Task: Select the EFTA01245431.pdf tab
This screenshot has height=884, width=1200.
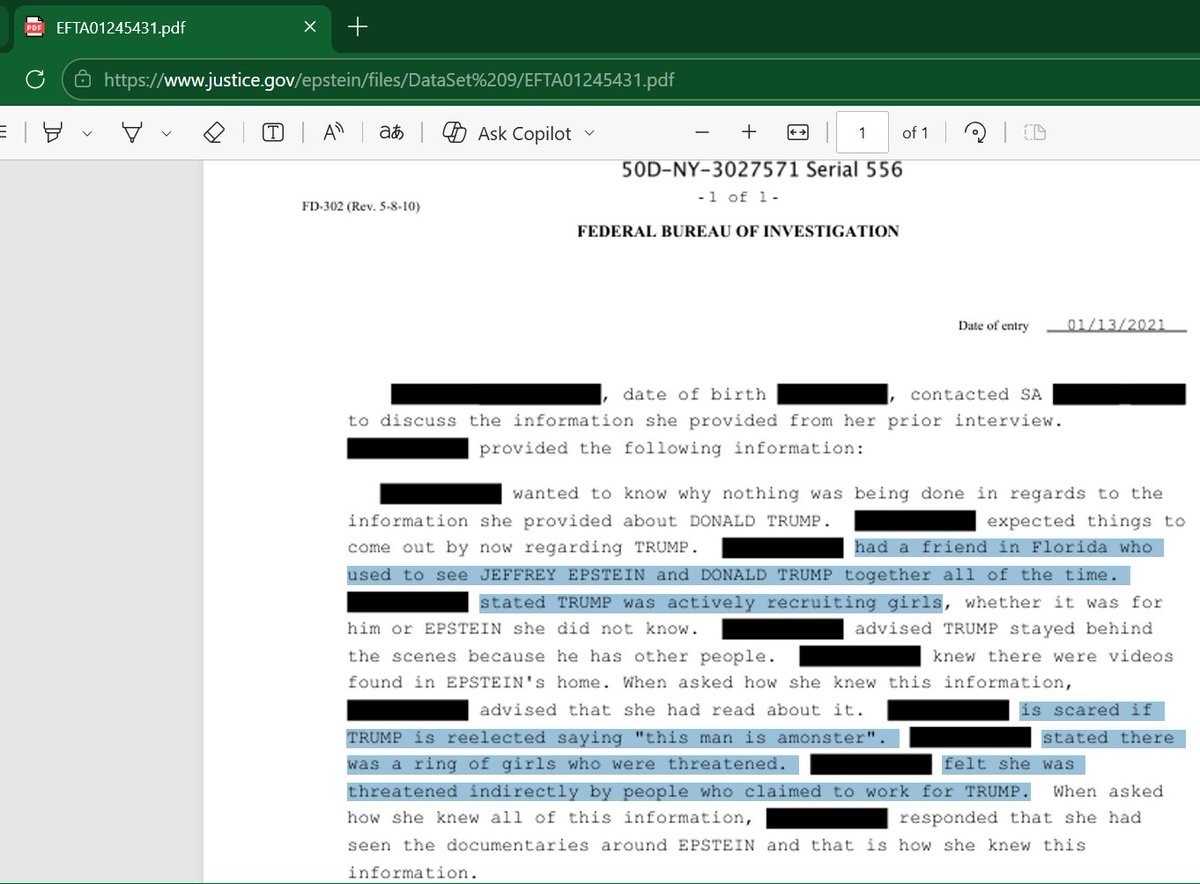Action: click(x=173, y=27)
